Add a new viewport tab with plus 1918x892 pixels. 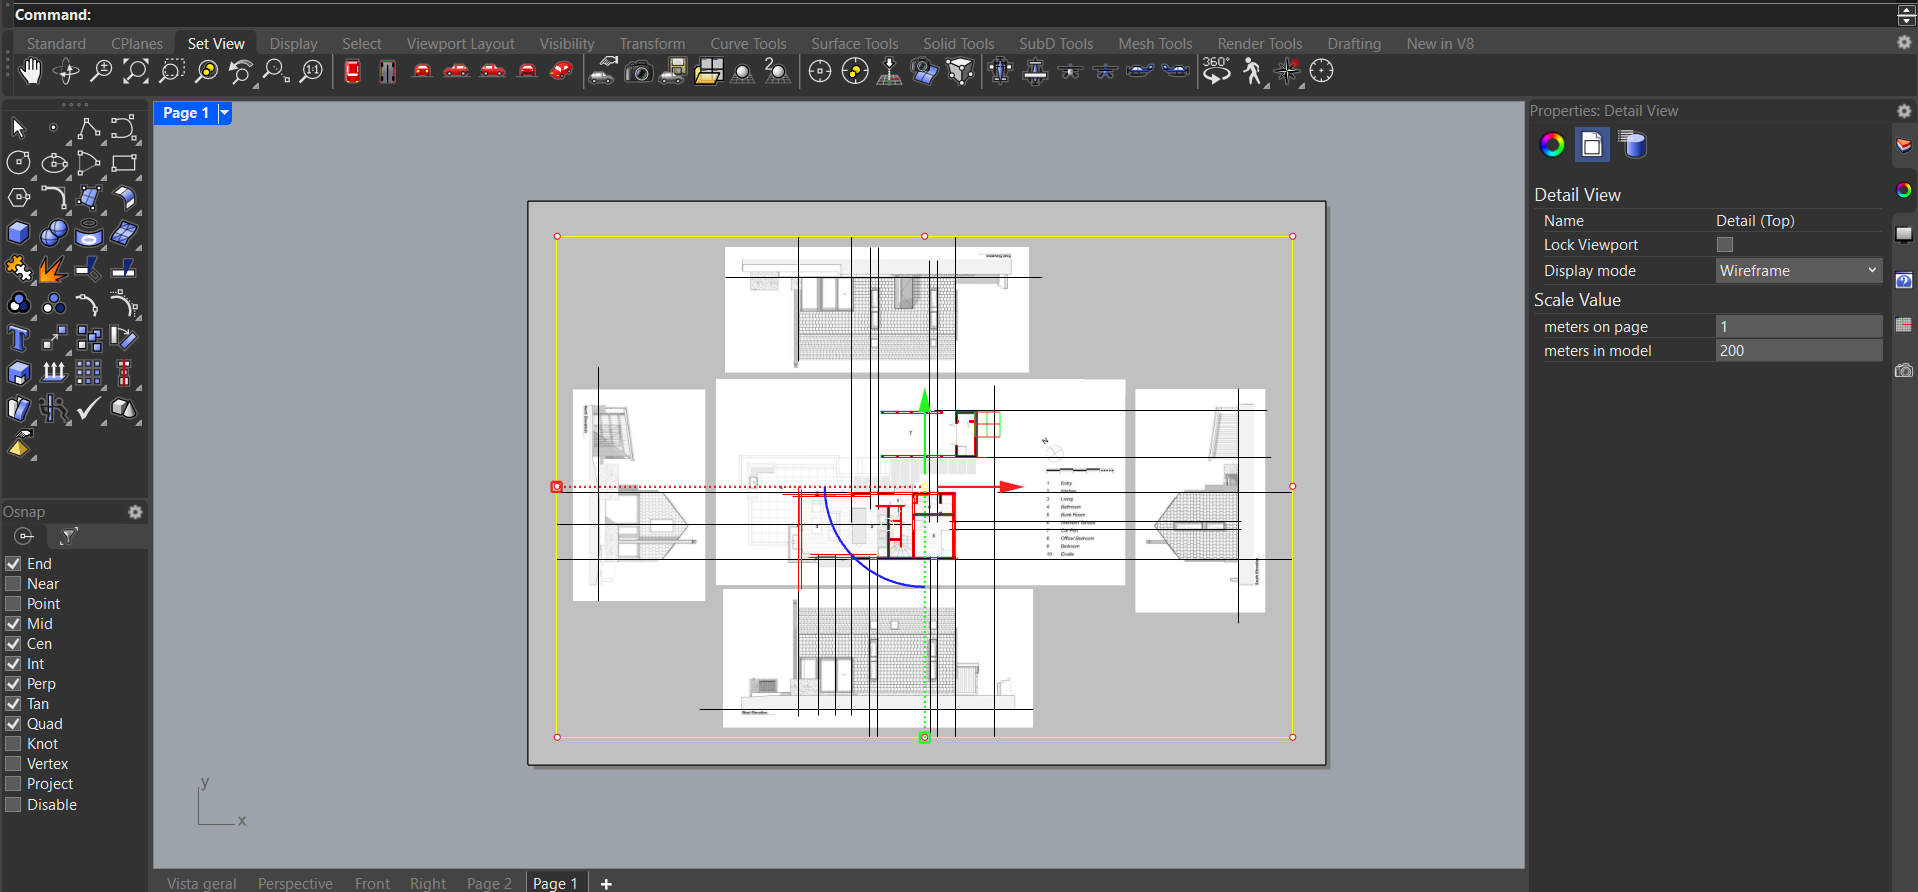click(606, 883)
